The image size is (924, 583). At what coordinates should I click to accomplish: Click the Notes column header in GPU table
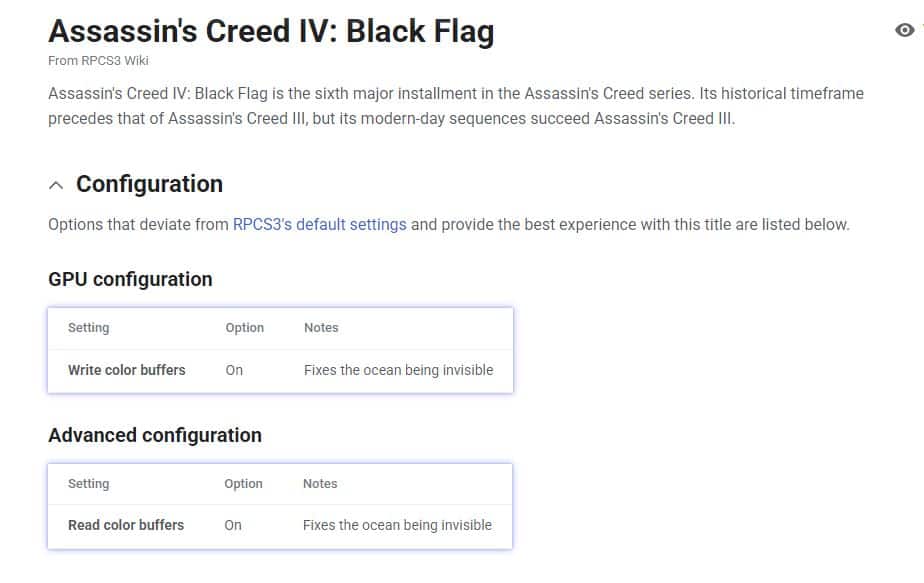pyautogui.click(x=321, y=328)
